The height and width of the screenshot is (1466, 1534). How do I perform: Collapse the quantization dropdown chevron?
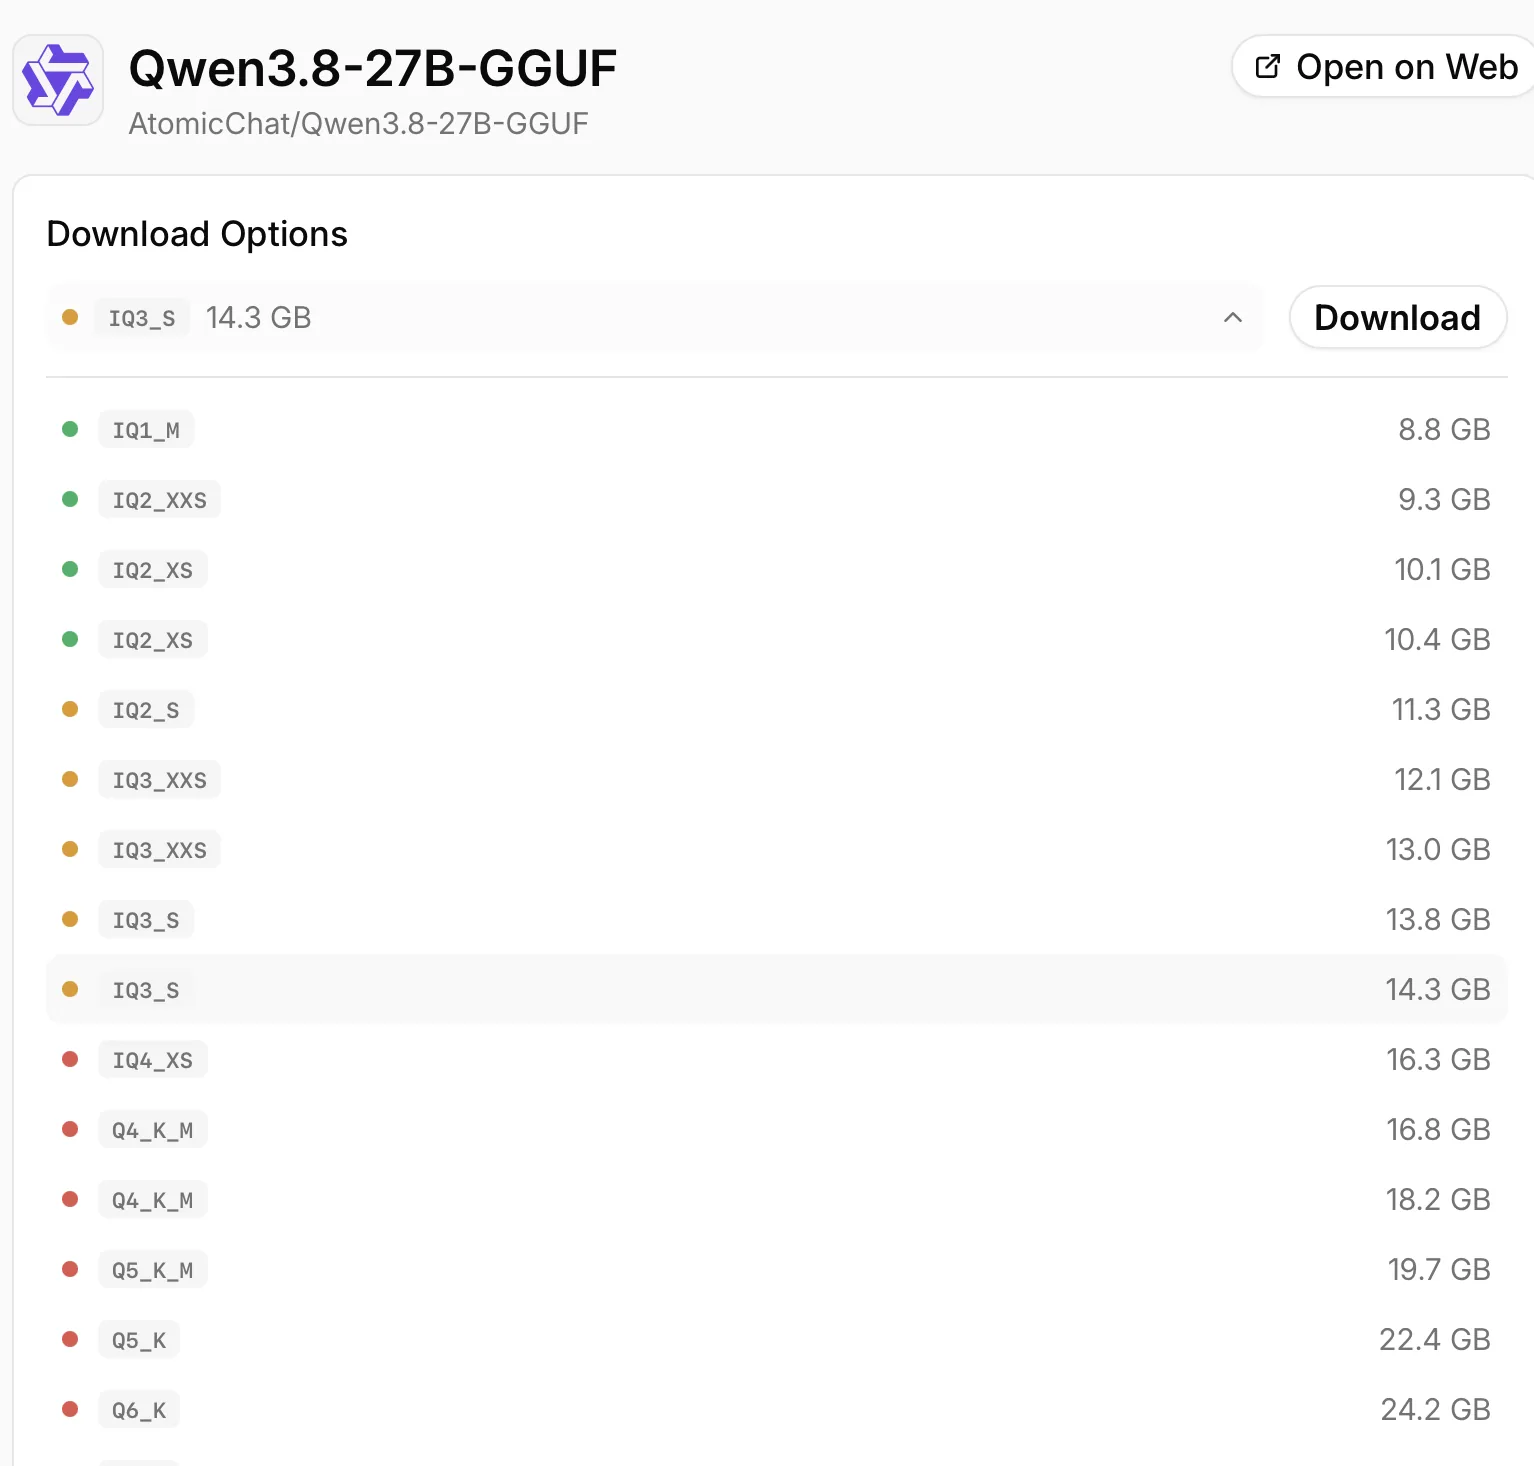[x=1233, y=317]
